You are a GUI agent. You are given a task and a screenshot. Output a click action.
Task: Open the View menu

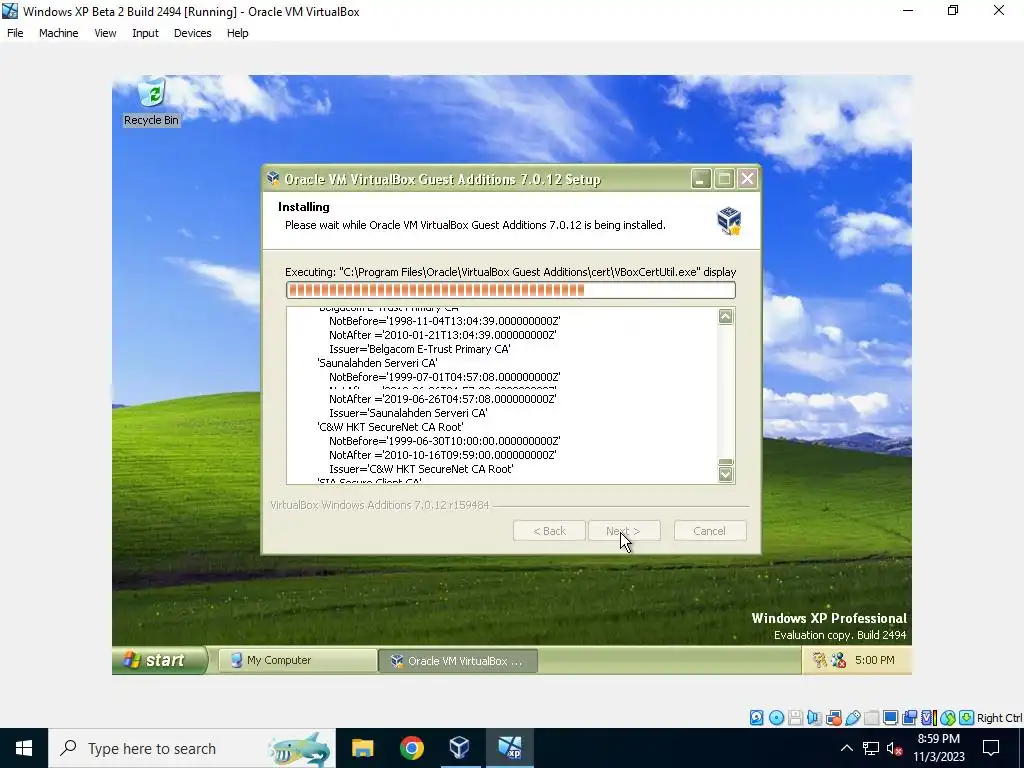(x=105, y=33)
